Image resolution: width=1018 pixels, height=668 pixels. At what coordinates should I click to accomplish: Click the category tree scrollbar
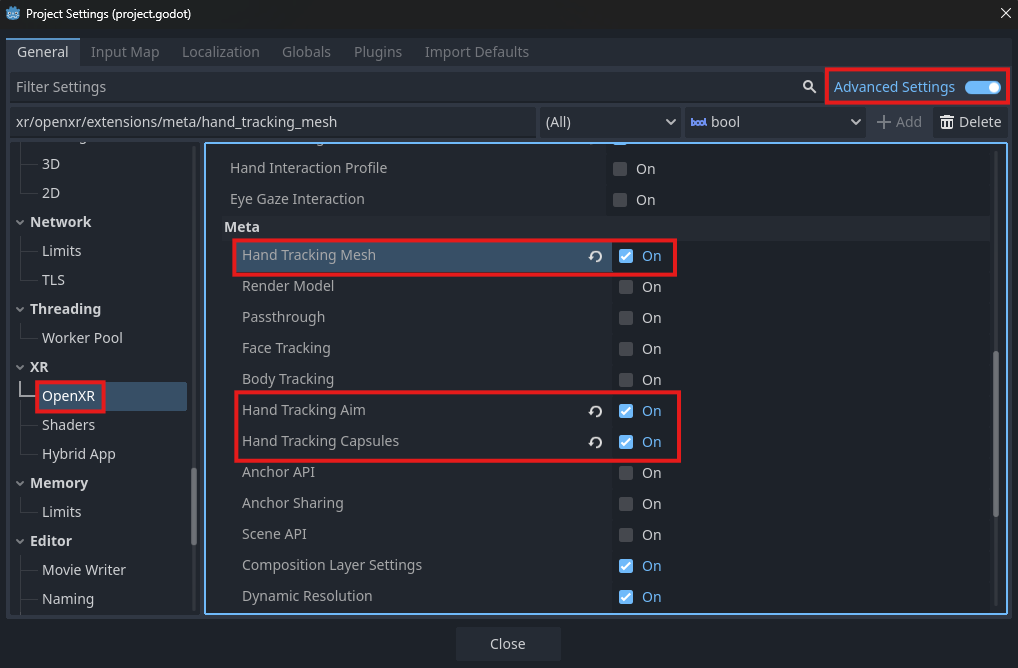[x=193, y=506]
